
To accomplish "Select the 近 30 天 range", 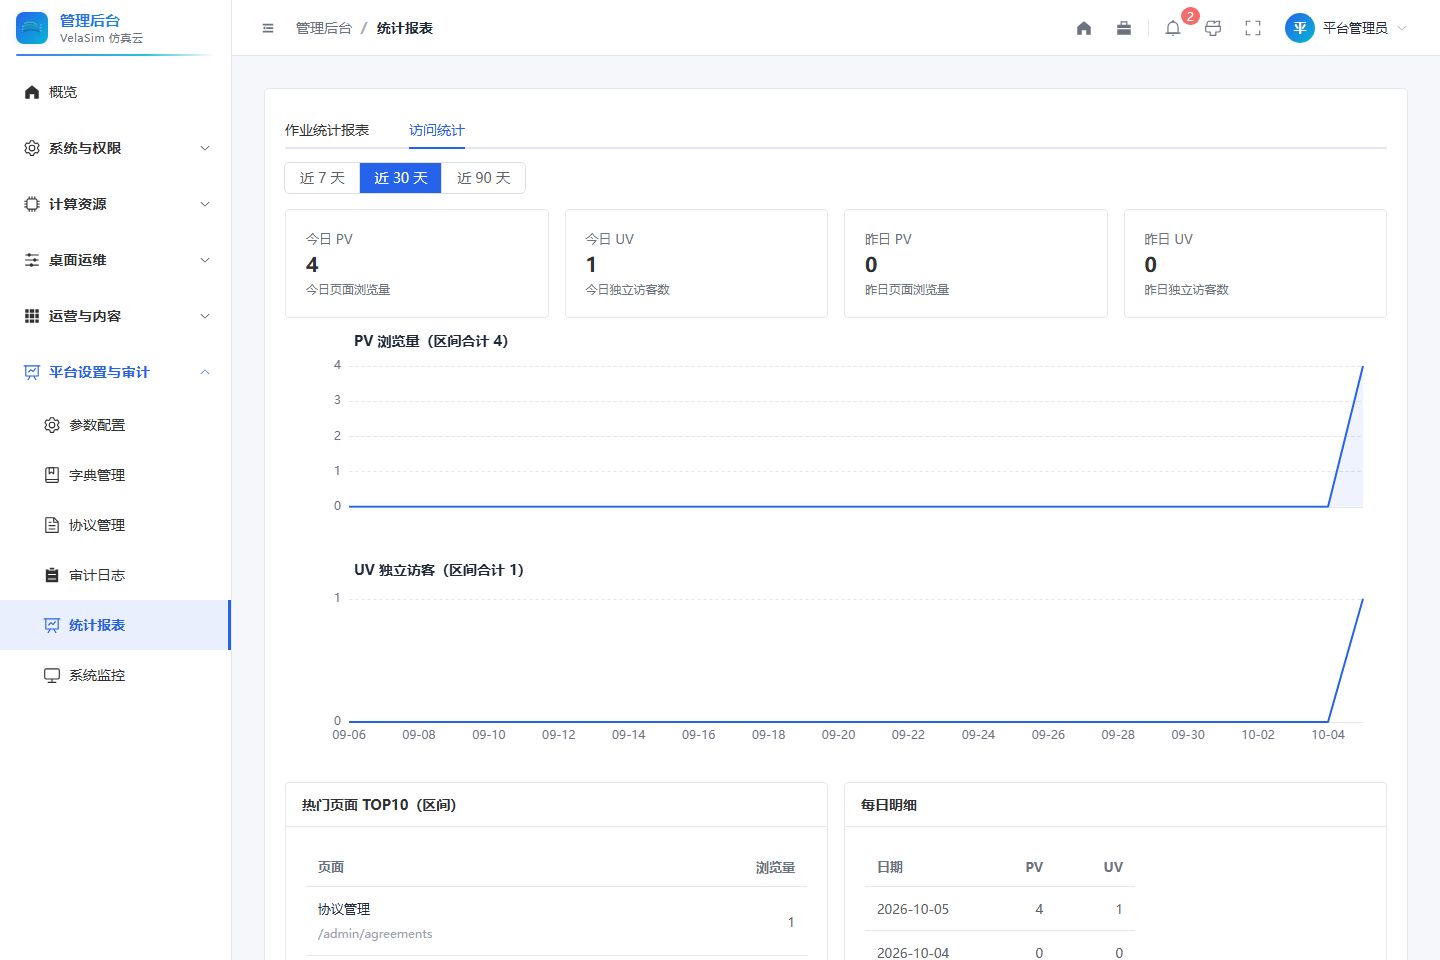I will [x=401, y=178].
